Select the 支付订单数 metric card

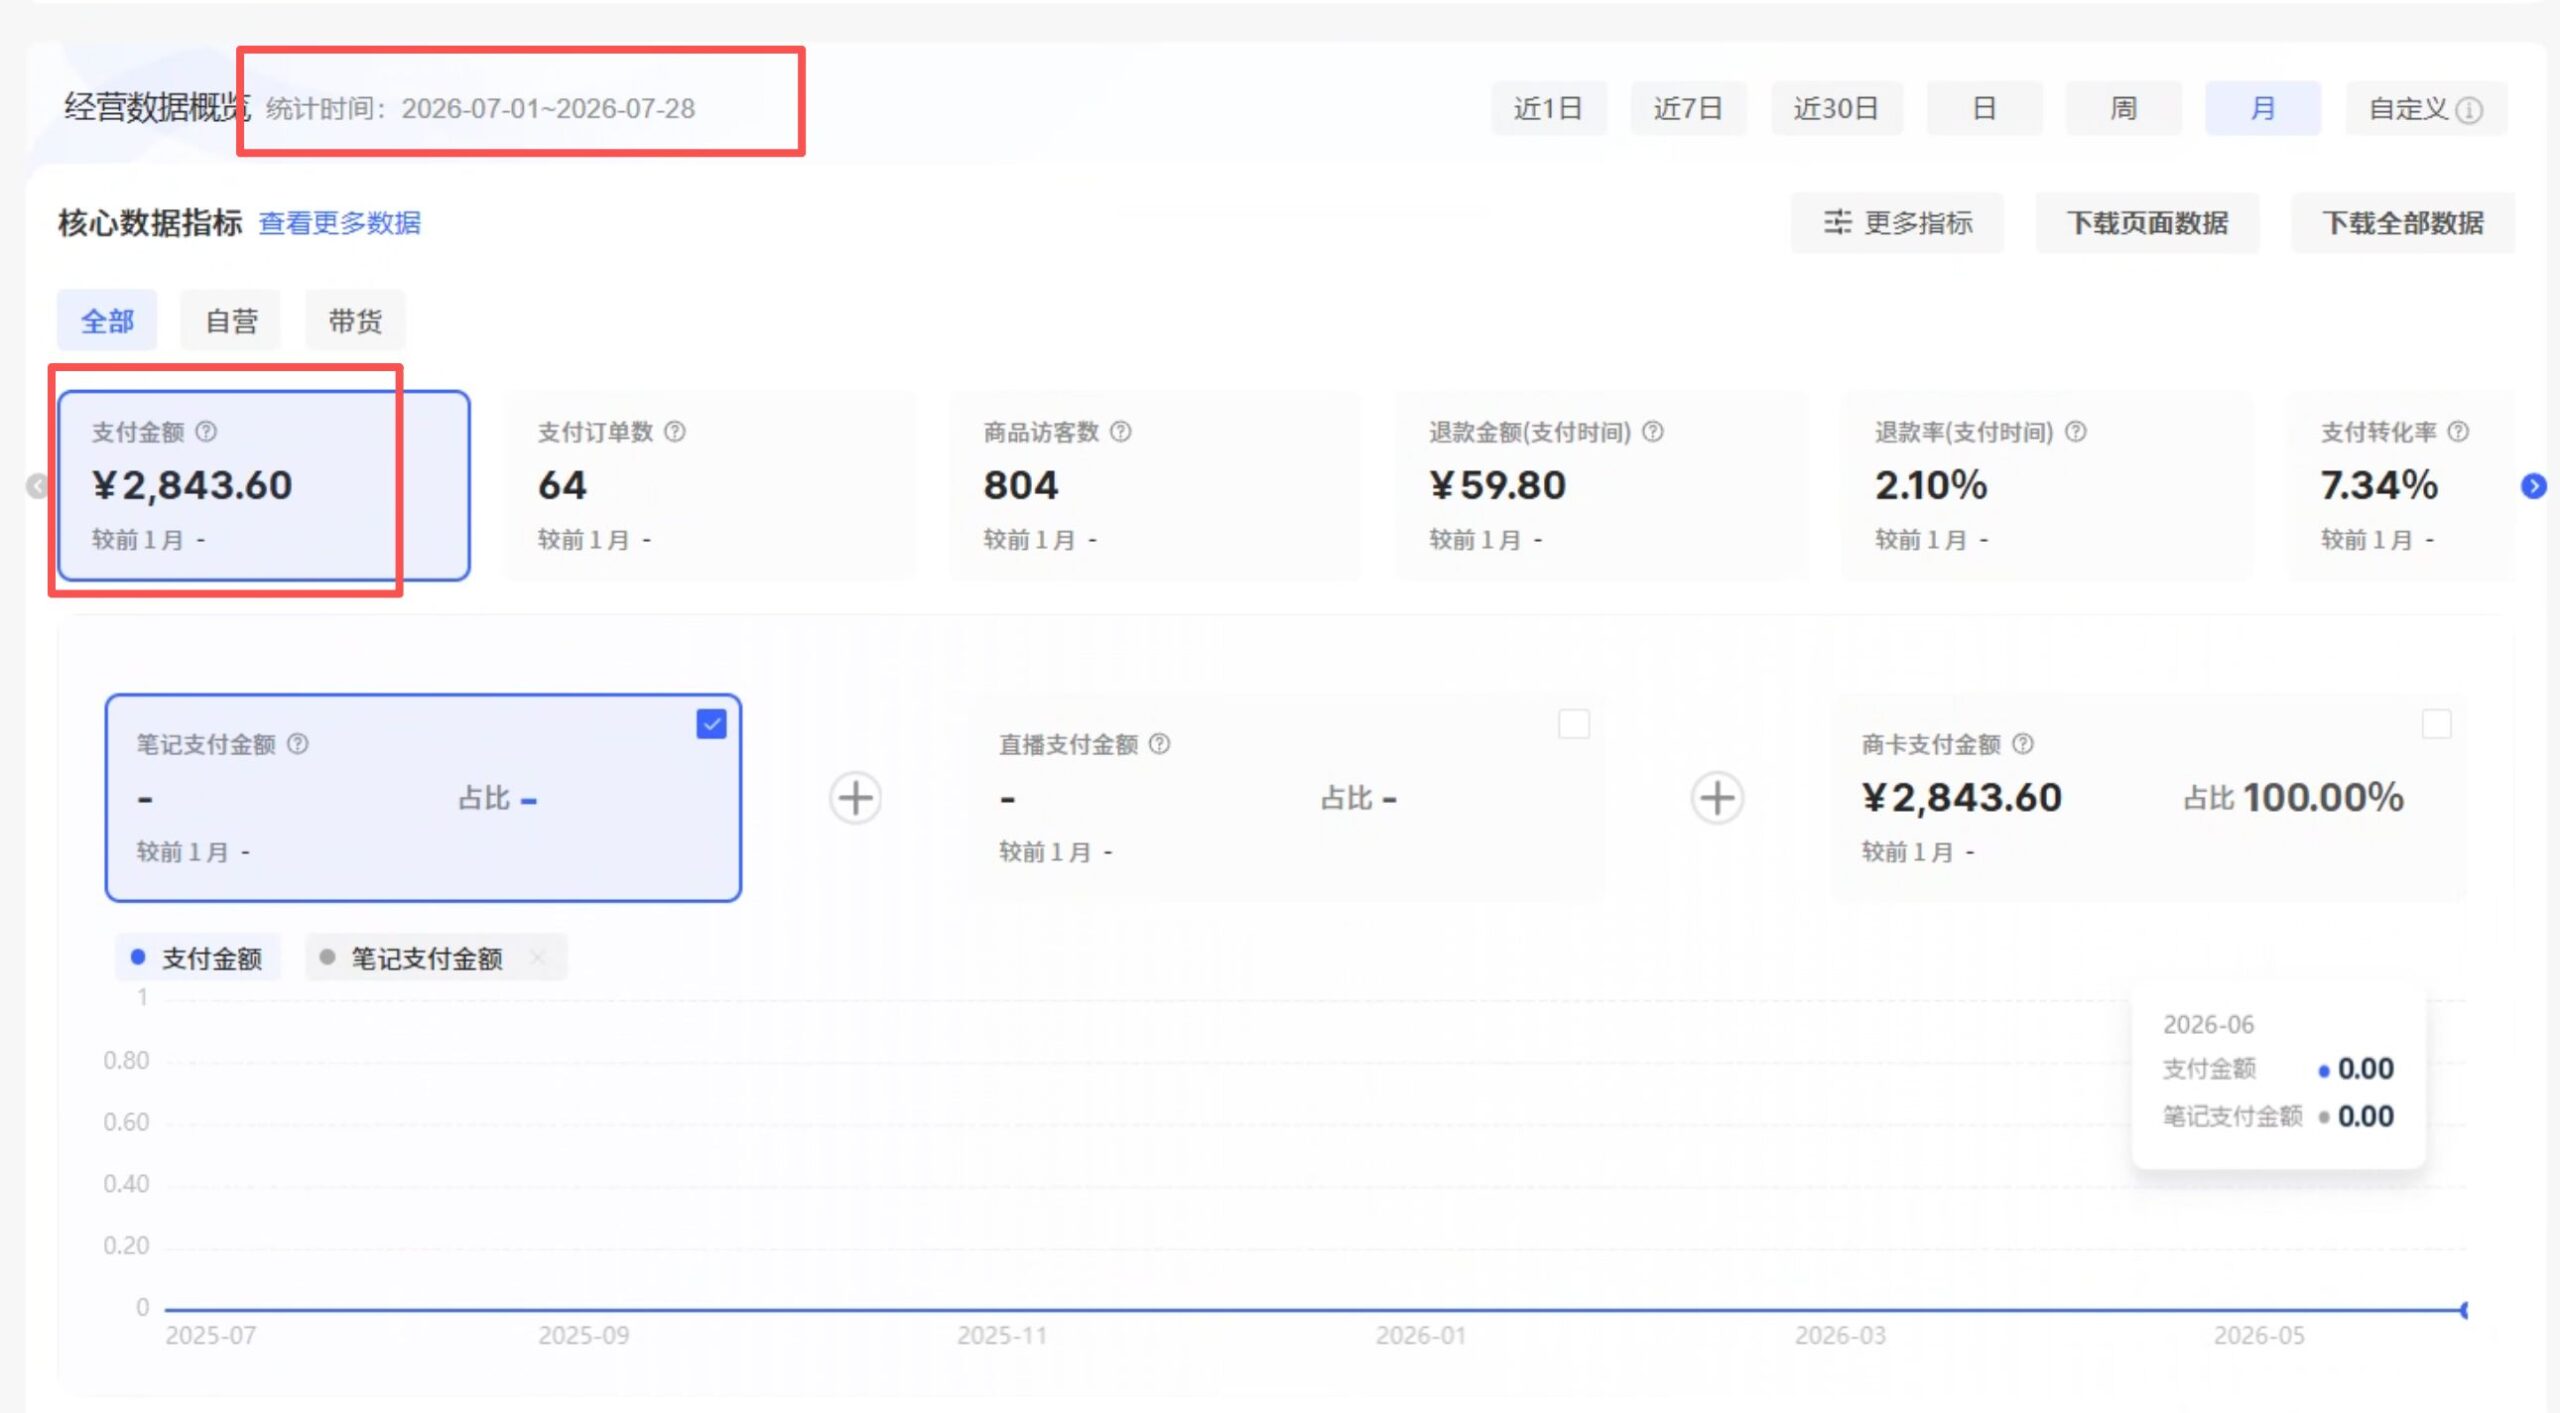pyautogui.click(x=710, y=486)
